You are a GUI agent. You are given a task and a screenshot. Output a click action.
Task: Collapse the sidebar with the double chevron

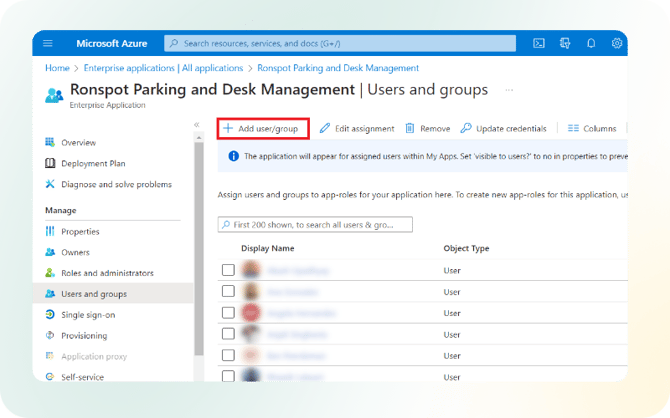197,124
